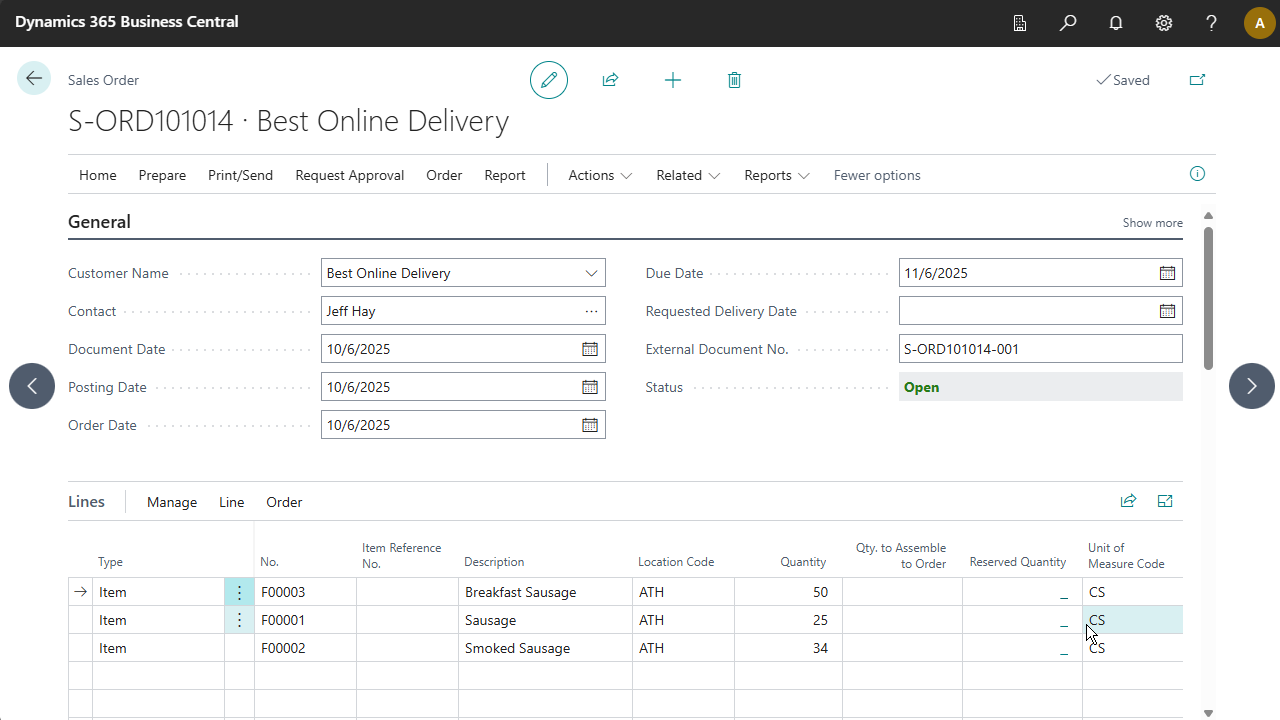This screenshot has height=720, width=1280.
Task: Open the page in a new window
Action: 1197,80
